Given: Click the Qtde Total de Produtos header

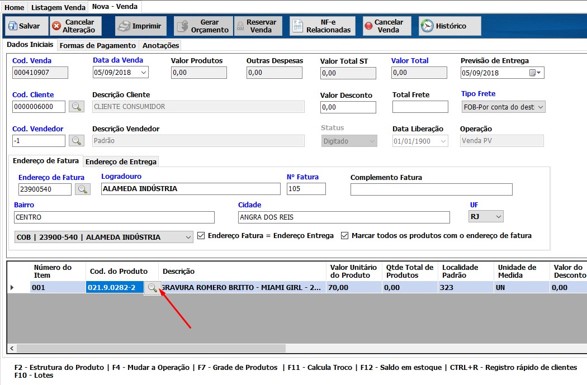Looking at the screenshot, I should (x=410, y=271).
